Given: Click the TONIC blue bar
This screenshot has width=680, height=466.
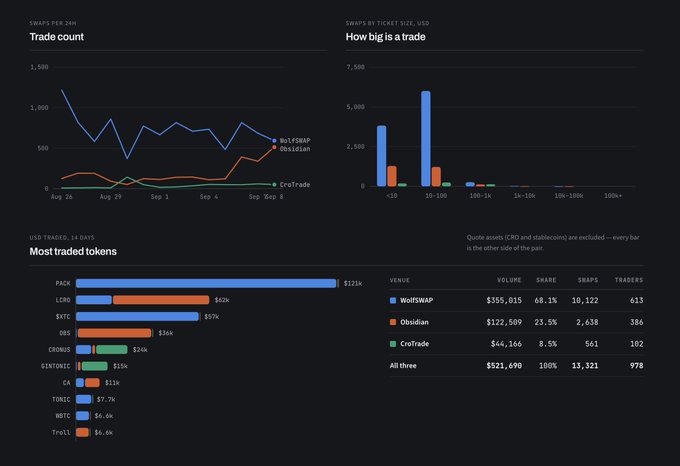Looking at the screenshot, I should tap(83, 399).
